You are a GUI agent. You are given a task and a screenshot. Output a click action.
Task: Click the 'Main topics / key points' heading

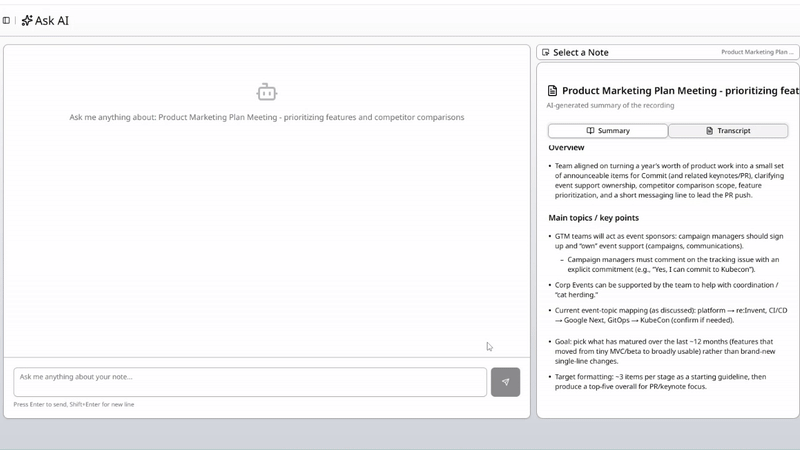[593, 218]
